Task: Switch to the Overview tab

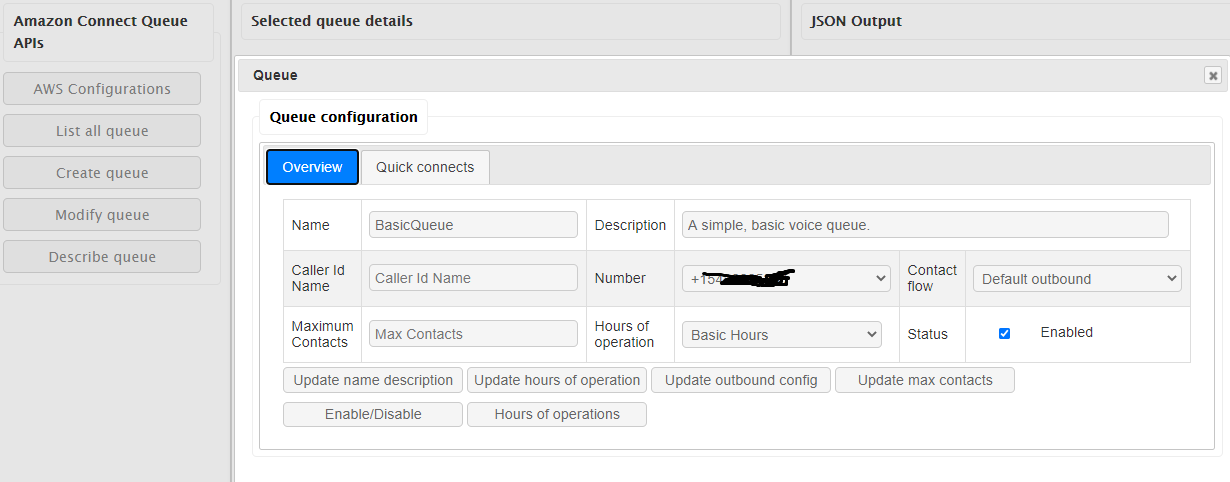Action: point(312,167)
